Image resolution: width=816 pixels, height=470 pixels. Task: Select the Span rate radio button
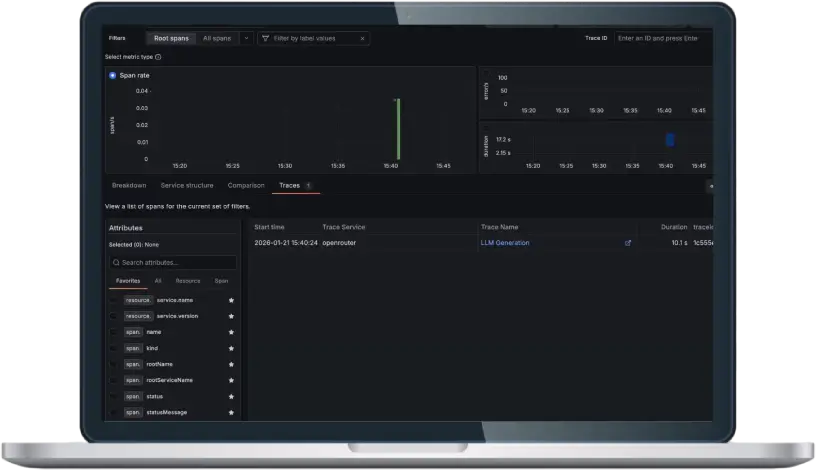(112, 75)
